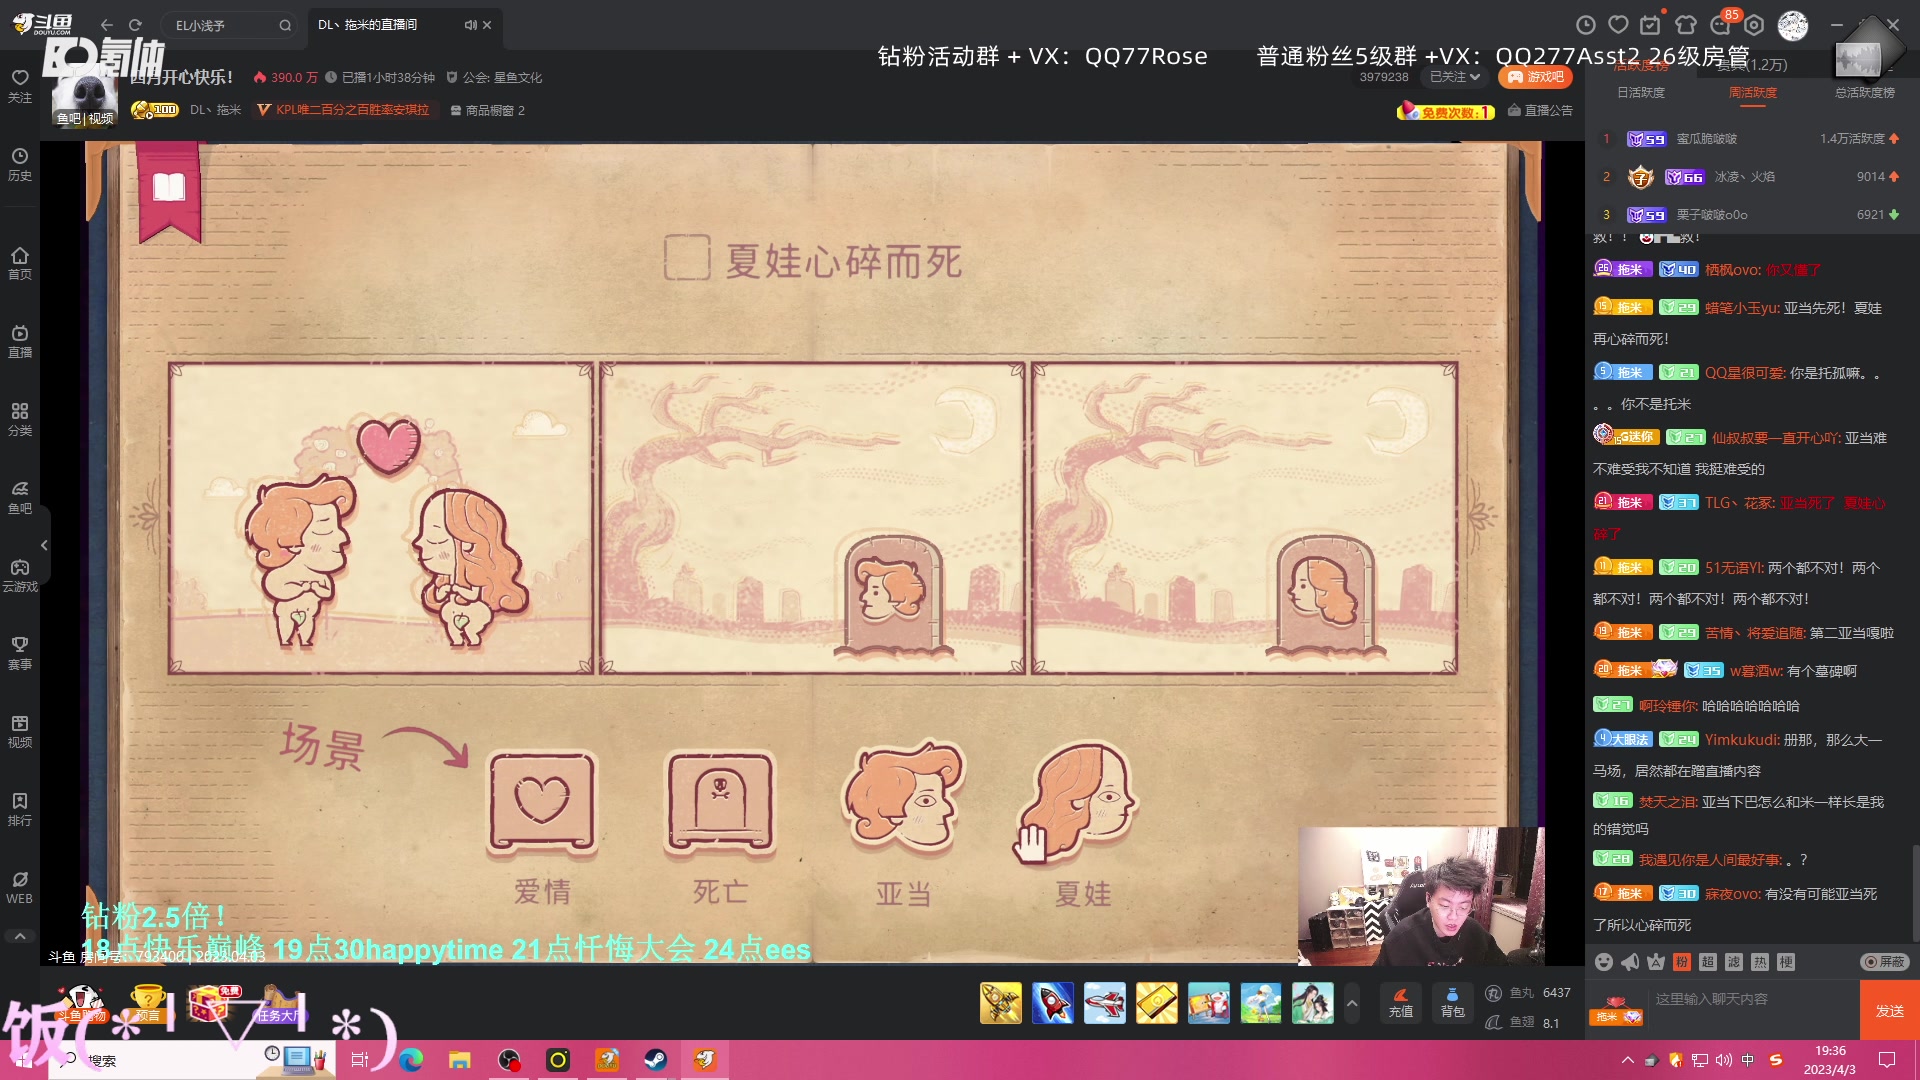Open 鱼吧 forum in sidebar
The width and height of the screenshot is (1920, 1080).
pos(20,497)
